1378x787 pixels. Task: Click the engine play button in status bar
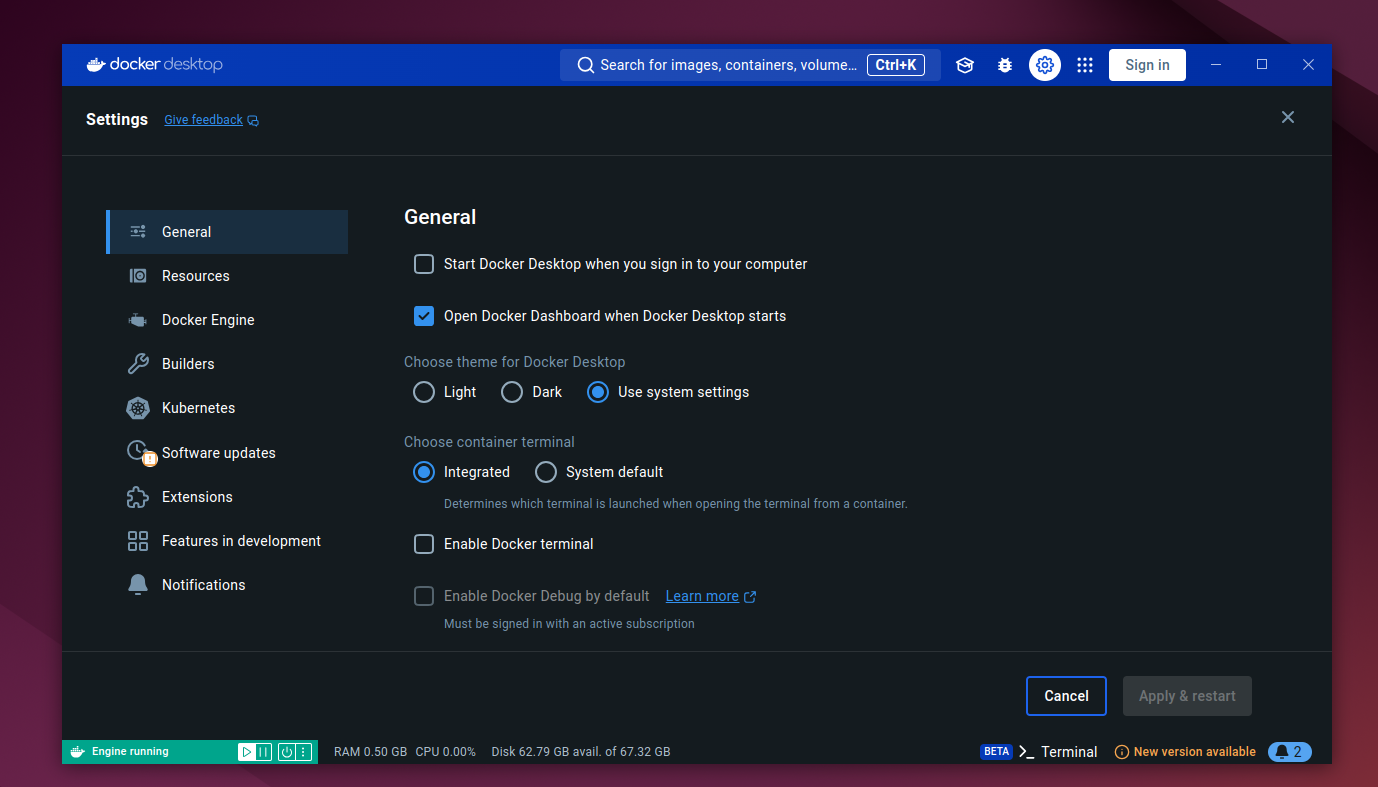tap(246, 752)
